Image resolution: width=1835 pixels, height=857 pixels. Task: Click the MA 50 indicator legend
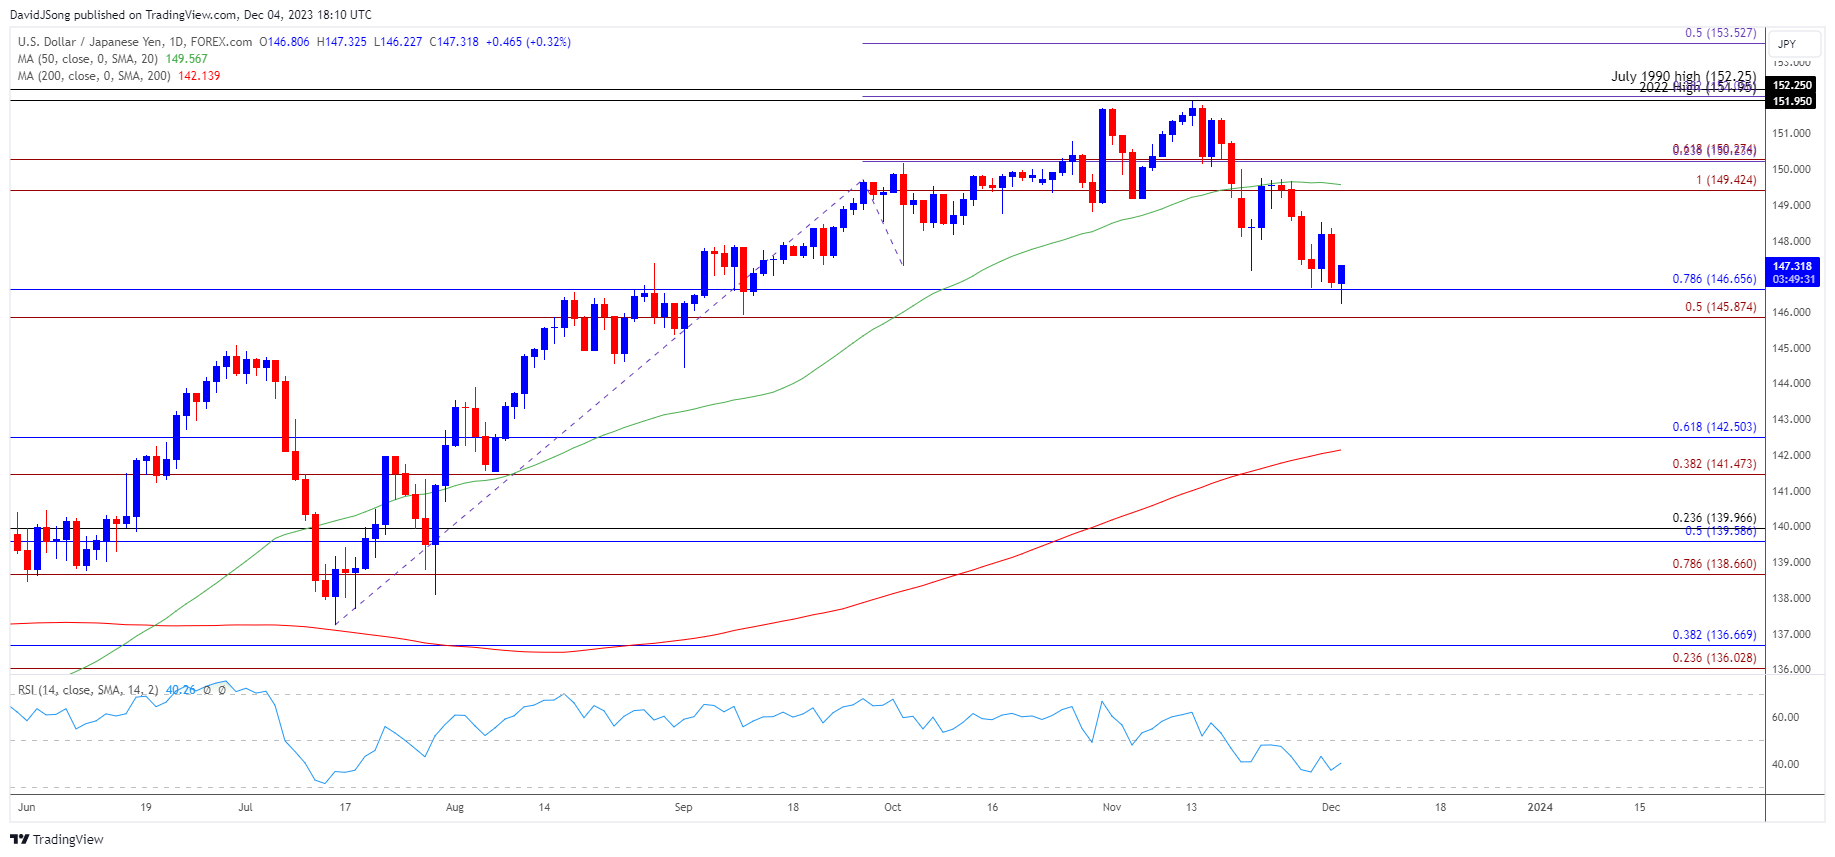pos(88,59)
